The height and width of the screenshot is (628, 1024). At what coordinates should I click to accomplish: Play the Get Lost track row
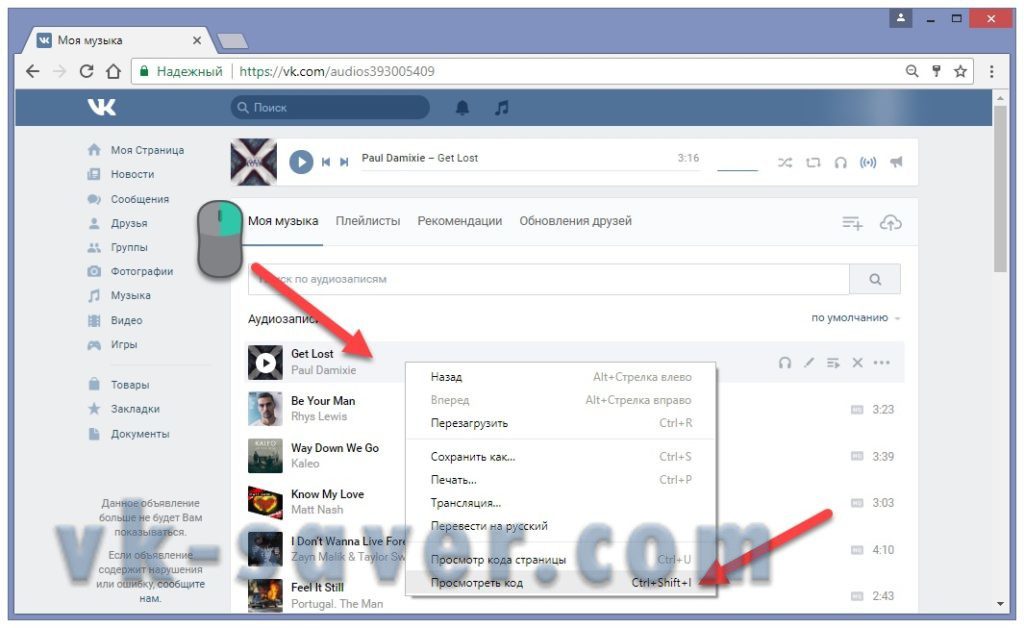coord(265,362)
